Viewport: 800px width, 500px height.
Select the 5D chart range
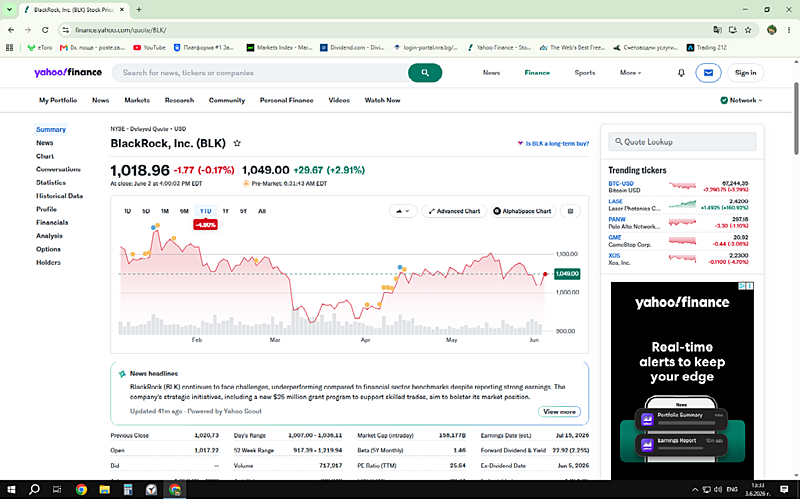click(x=146, y=211)
